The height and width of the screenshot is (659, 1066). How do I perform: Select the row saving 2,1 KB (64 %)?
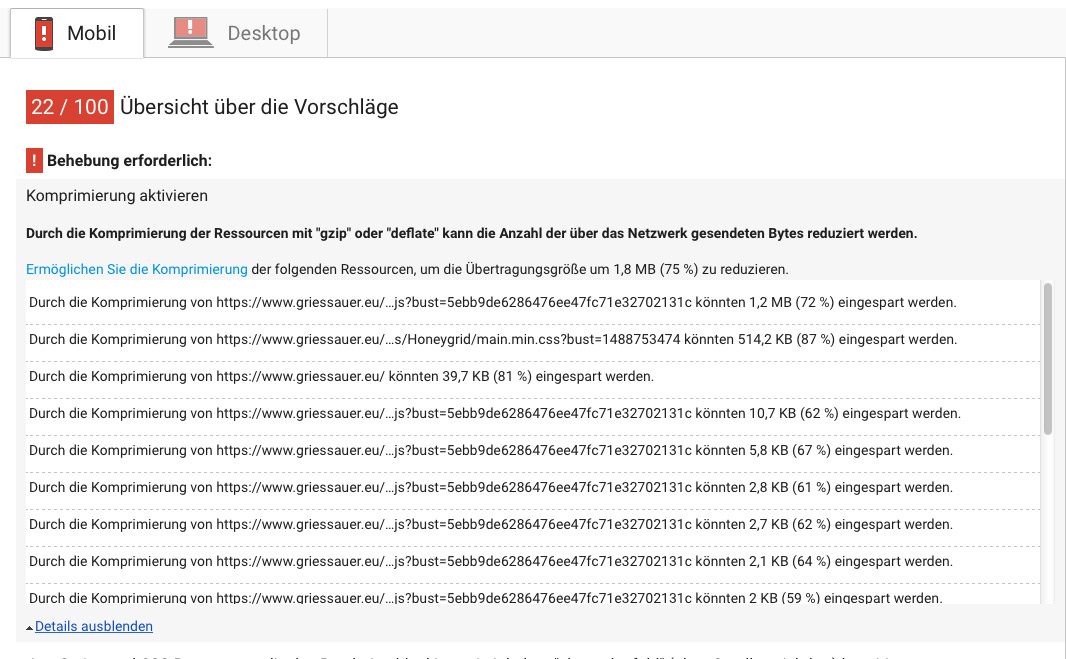coord(490,561)
